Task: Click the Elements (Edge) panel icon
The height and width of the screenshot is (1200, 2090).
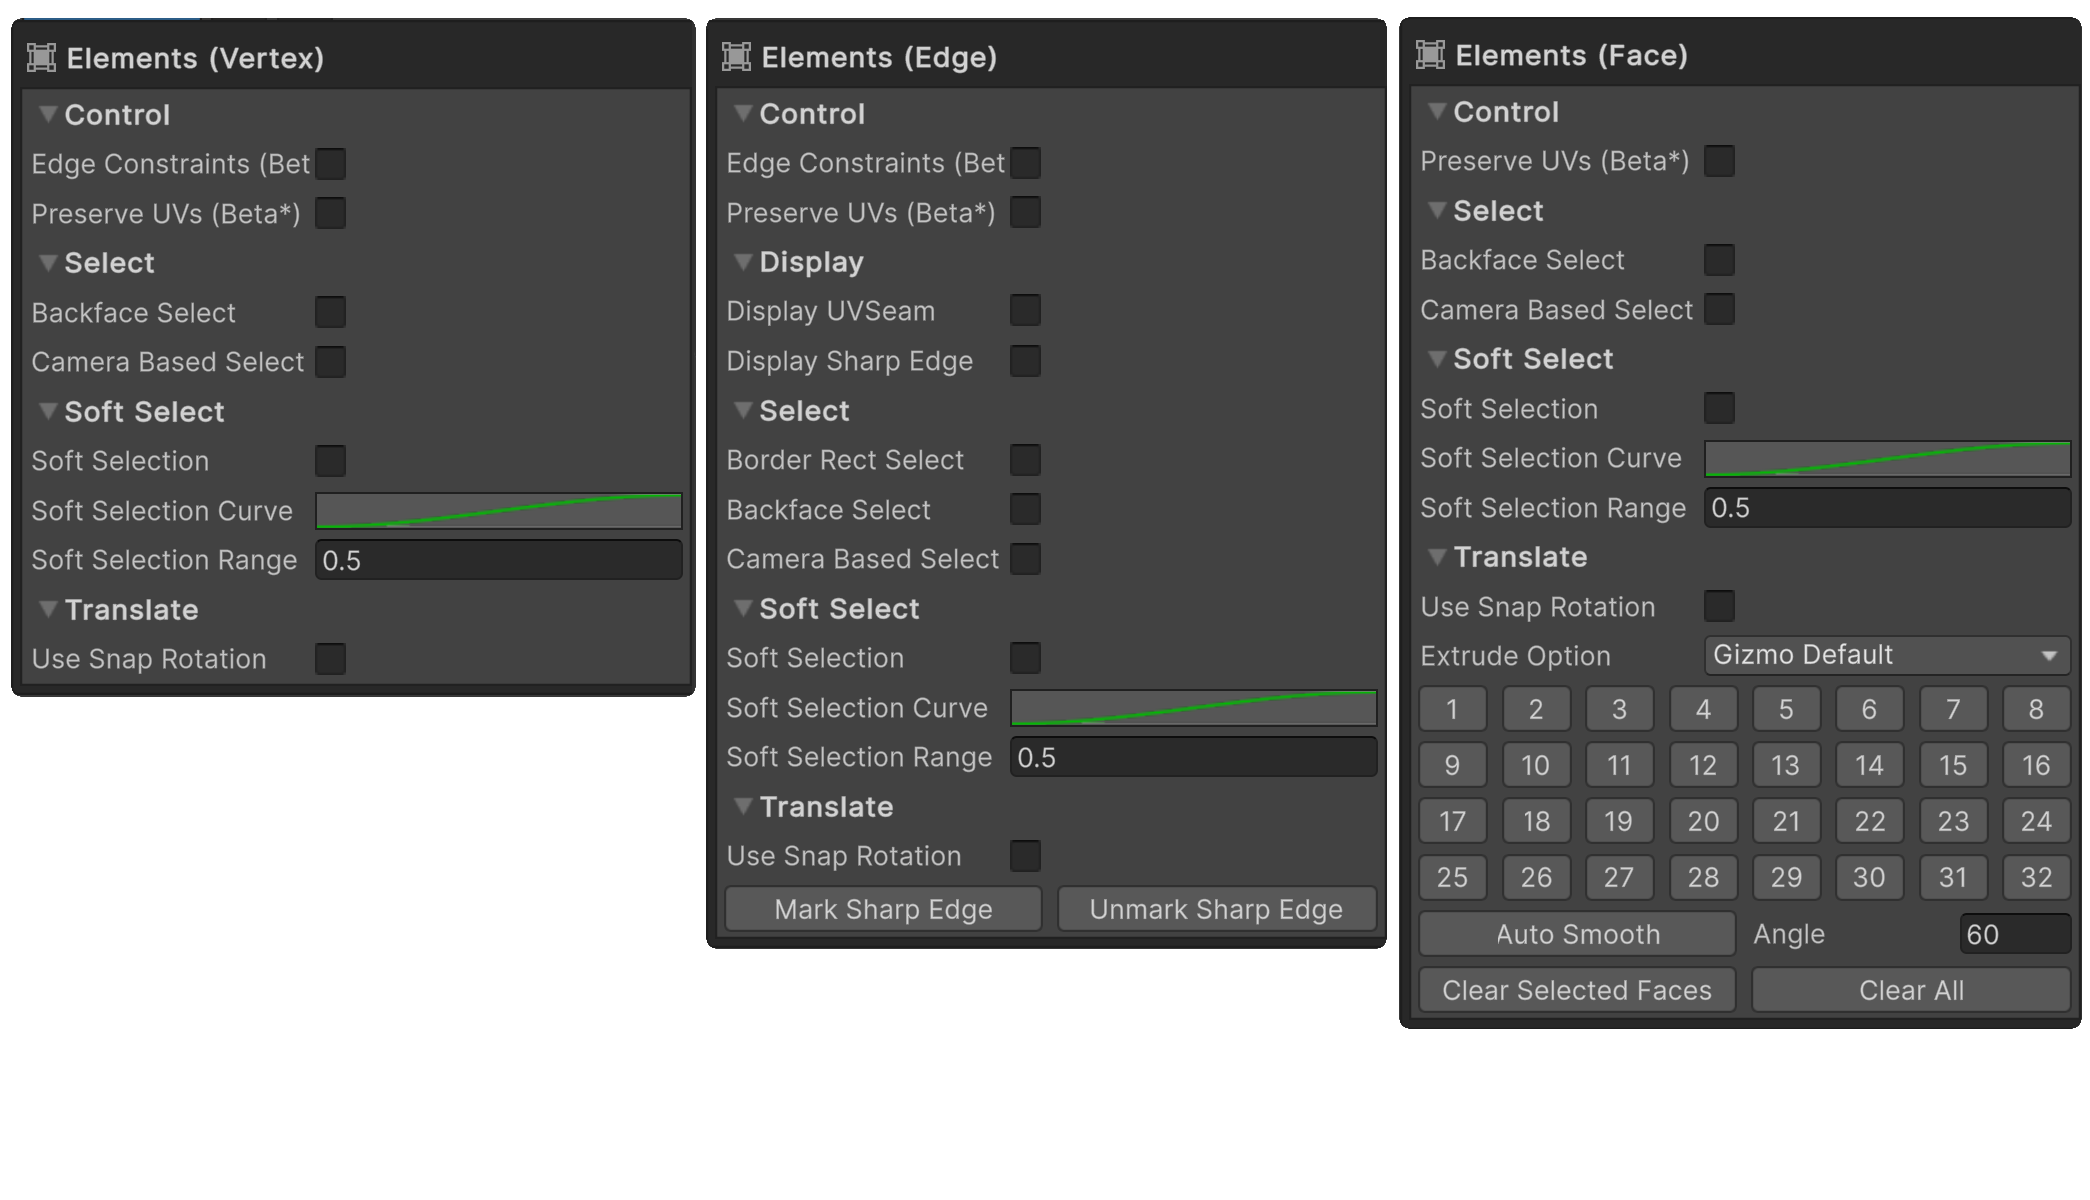Action: click(x=736, y=57)
